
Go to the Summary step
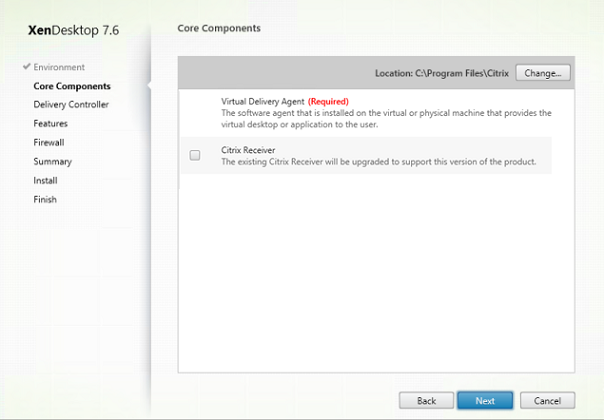(52, 161)
